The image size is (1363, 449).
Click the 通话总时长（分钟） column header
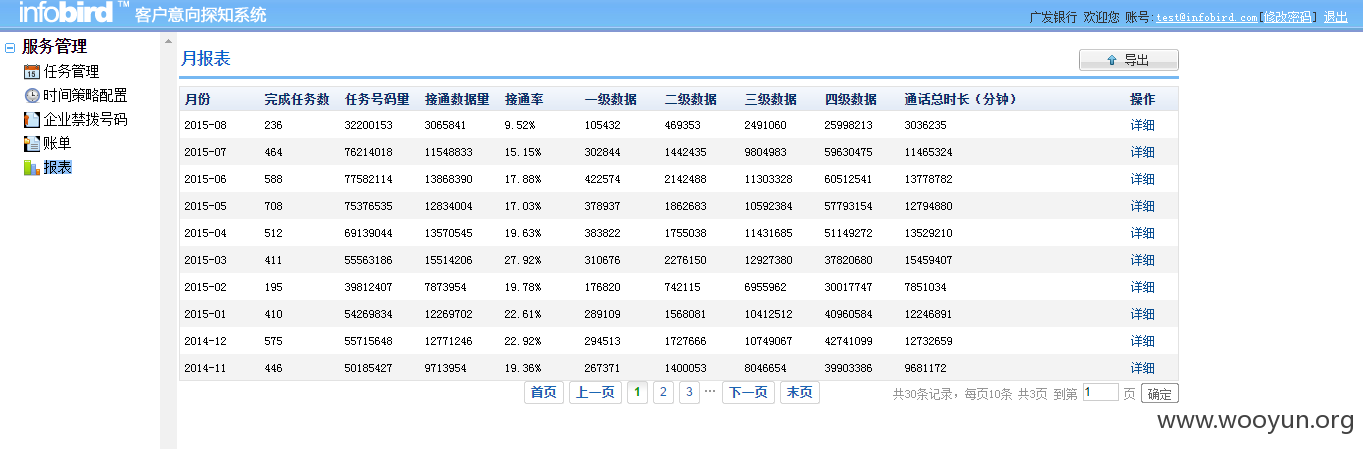pos(961,99)
